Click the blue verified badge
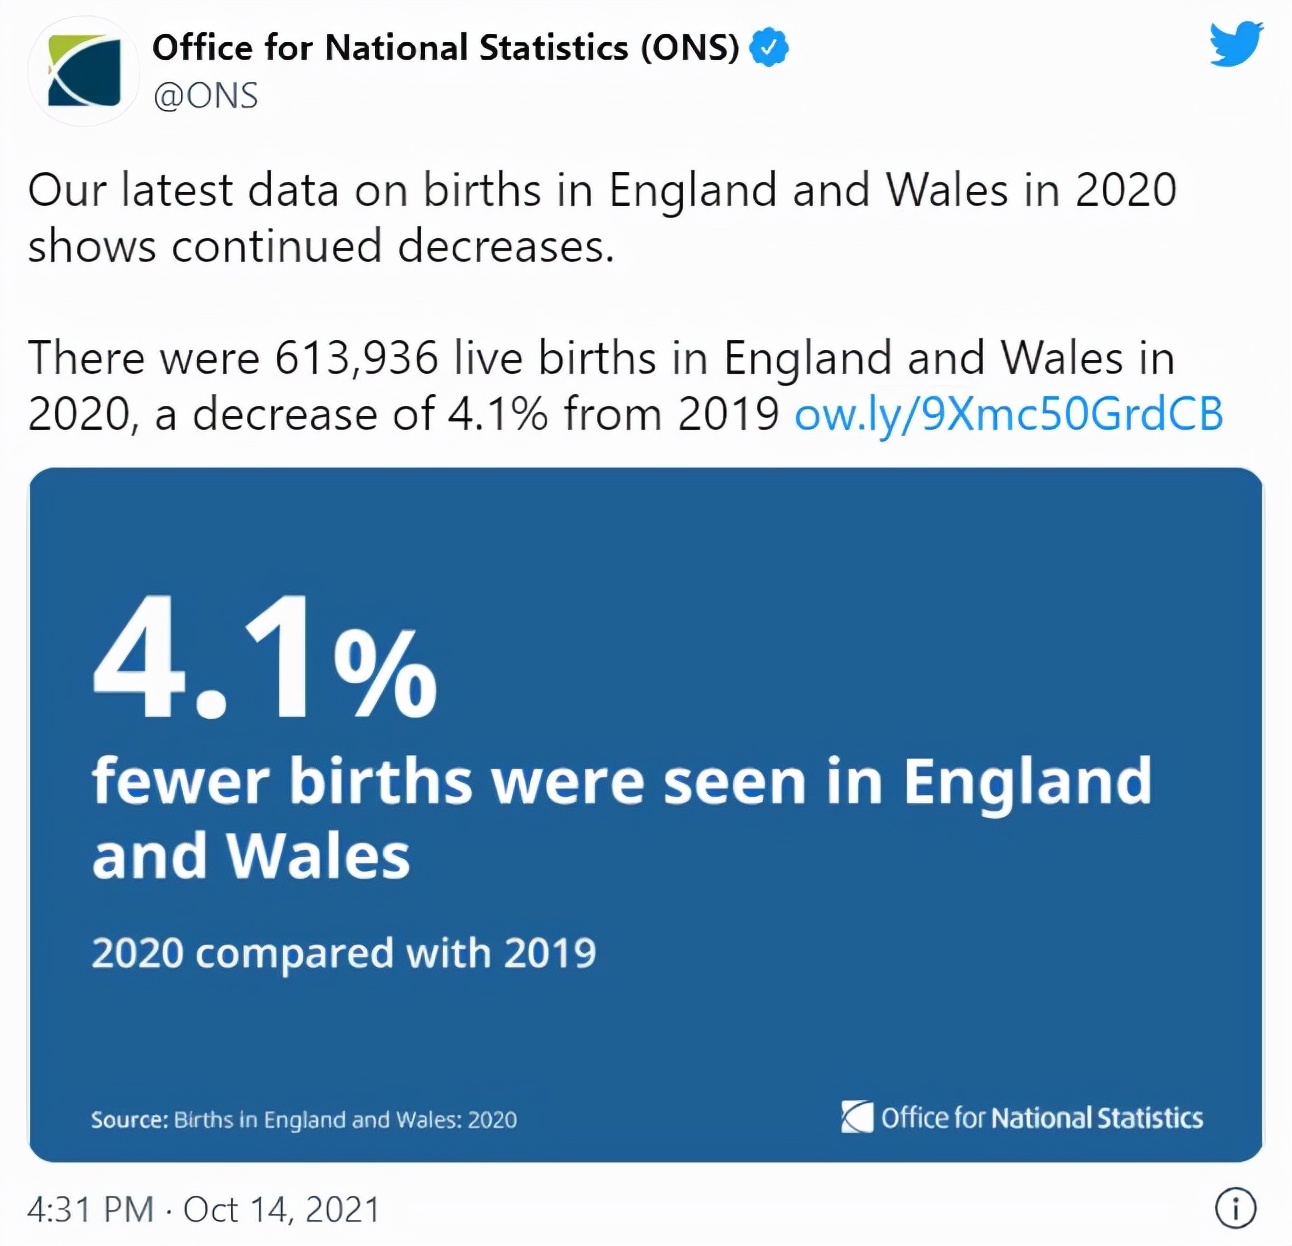 [x=769, y=47]
